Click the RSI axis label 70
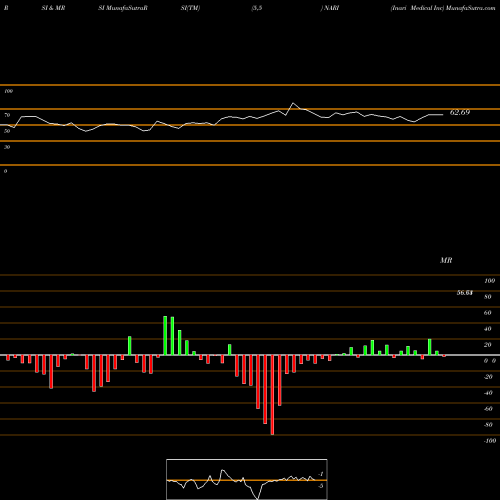Screen dimensions: 500x500 (x=7, y=115)
